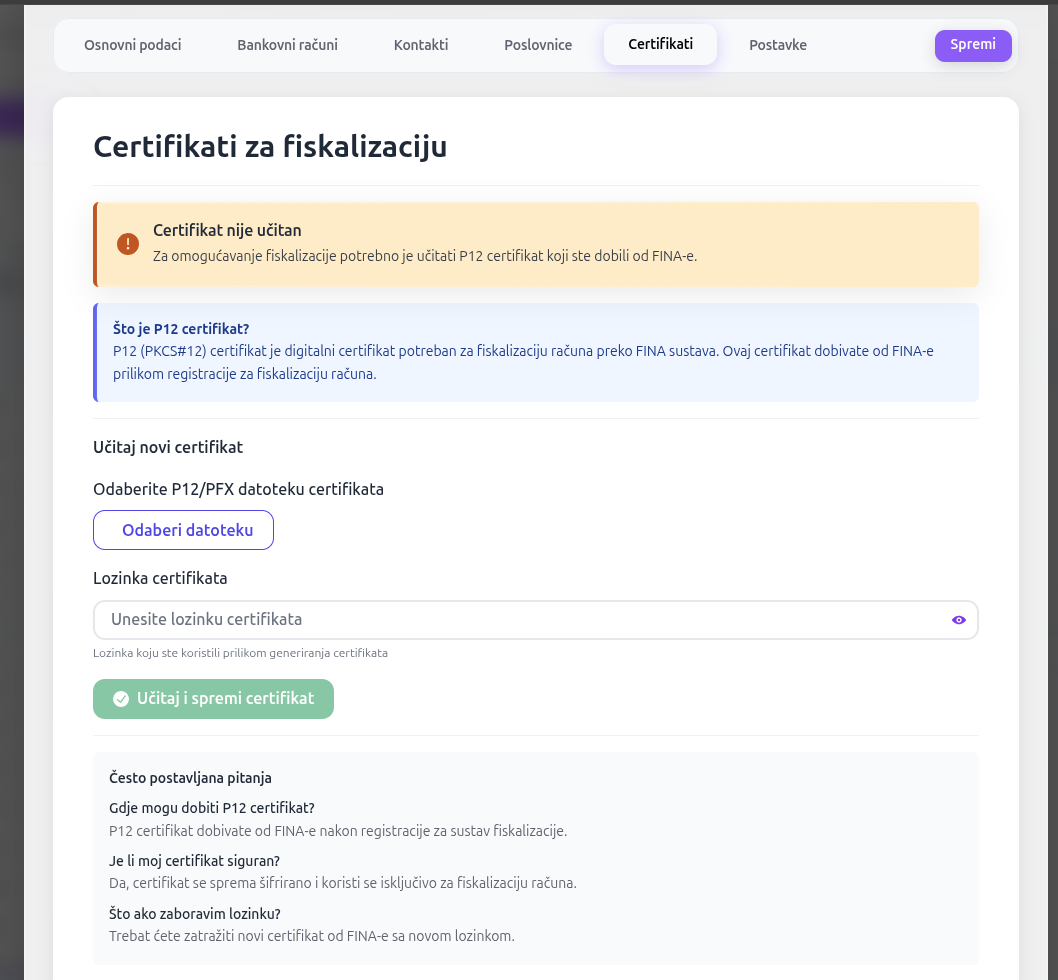The image size is (1058, 980).
Task: Go to the Kontakti tab
Action: click(x=421, y=45)
